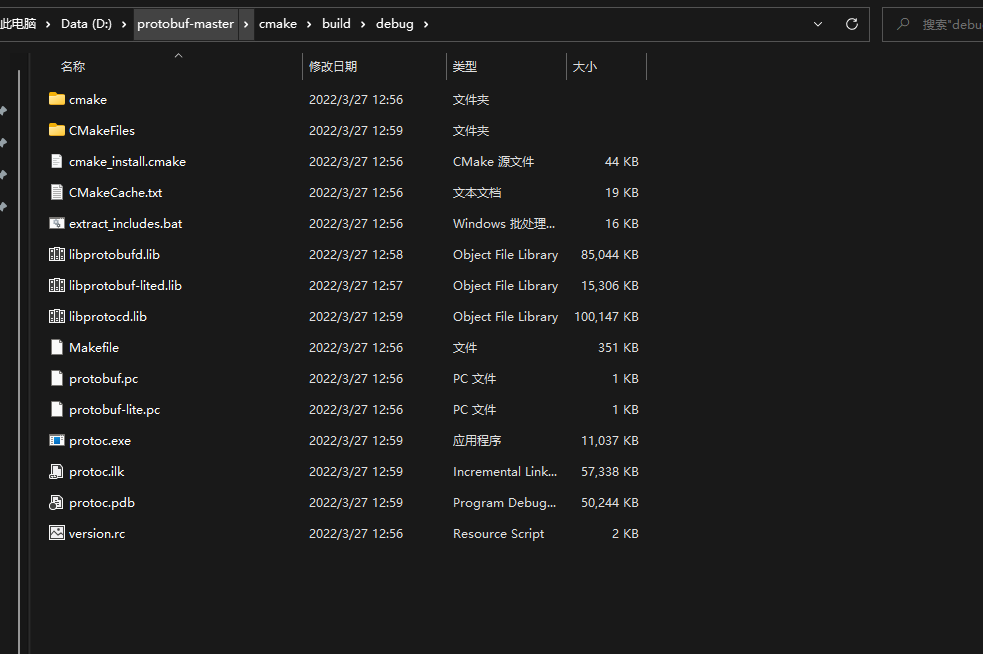Image resolution: width=983 pixels, height=654 pixels.
Task: Click the Incremental Link... type cell
Action: (505, 472)
